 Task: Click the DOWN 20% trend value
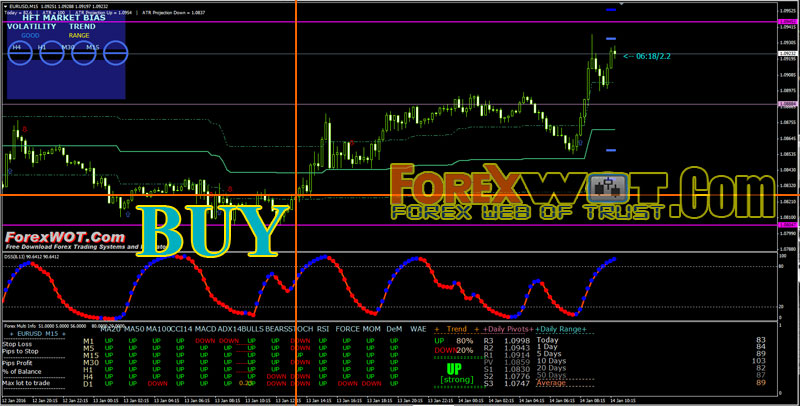(x=454, y=350)
